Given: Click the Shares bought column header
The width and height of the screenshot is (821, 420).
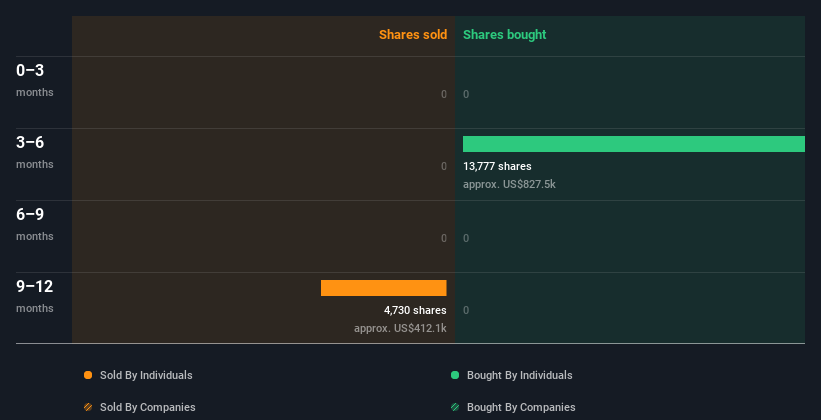Looking at the screenshot, I should click(x=505, y=35).
